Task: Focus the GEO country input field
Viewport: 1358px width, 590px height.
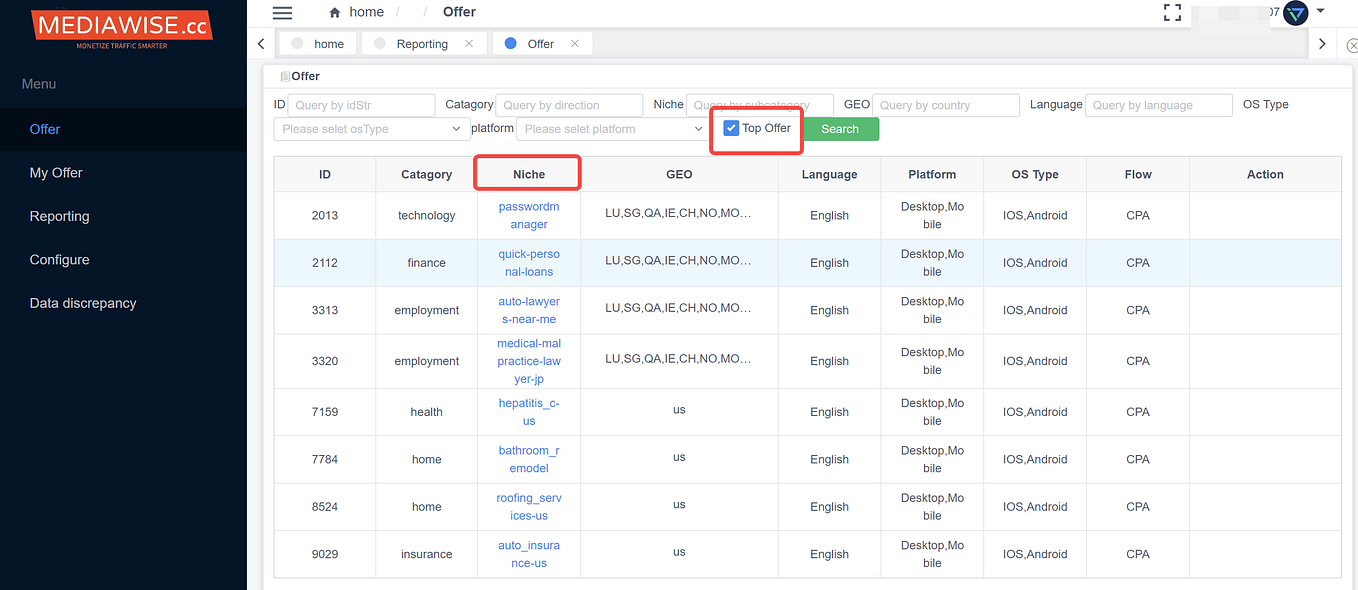Action: pyautogui.click(x=946, y=105)
